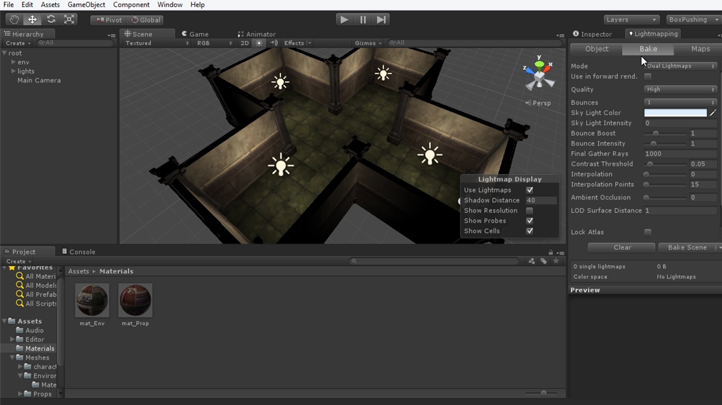Open All Prefabs favorite search
722x405 pixels.
[36, 295]
